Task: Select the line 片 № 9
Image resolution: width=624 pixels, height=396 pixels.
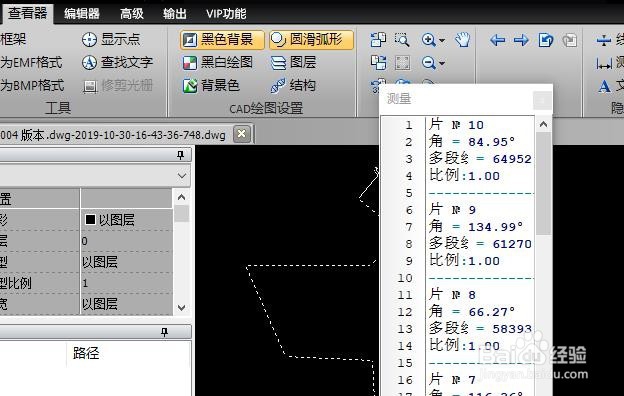Action: pos(452,210)
